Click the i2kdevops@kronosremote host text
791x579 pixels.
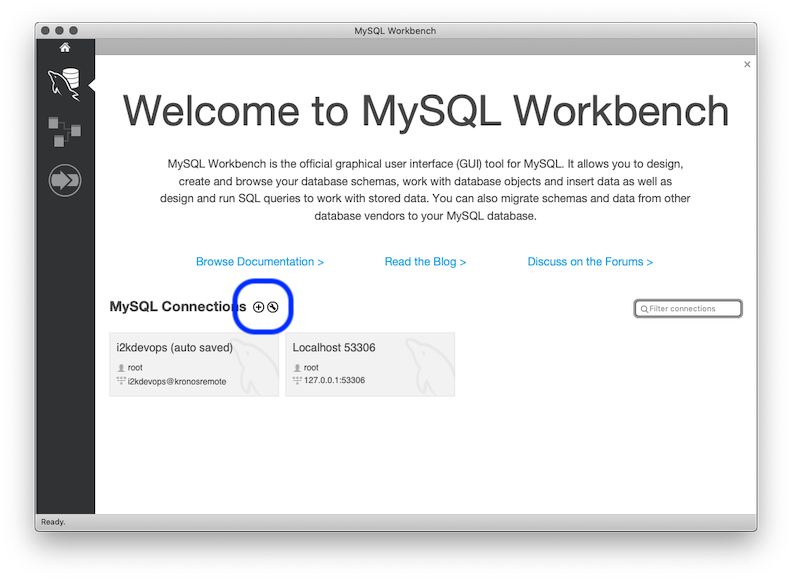(177, 382)
